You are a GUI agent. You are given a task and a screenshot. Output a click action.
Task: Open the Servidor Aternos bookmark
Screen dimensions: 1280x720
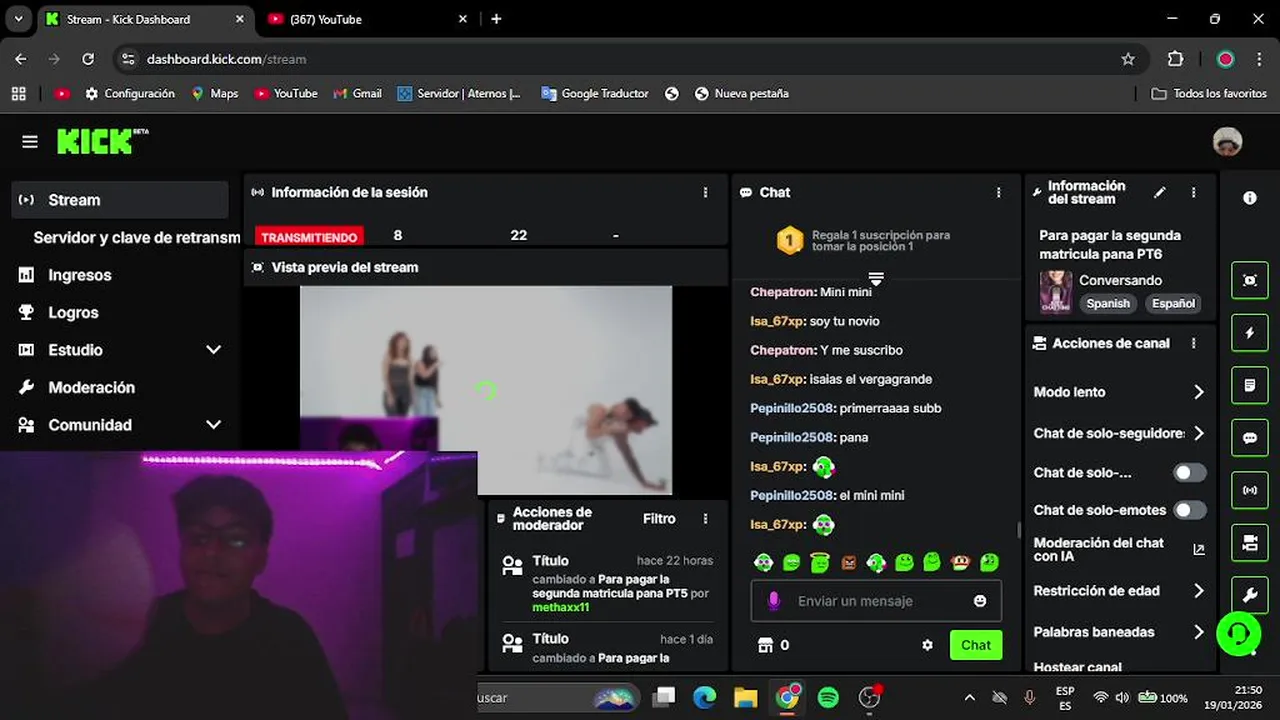459,93
